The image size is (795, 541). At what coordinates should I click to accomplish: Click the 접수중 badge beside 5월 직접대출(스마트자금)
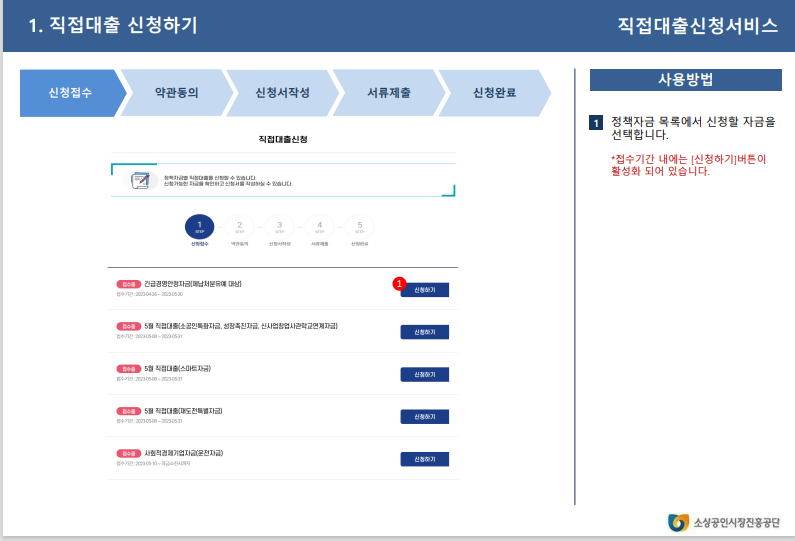tap(129, 369)
